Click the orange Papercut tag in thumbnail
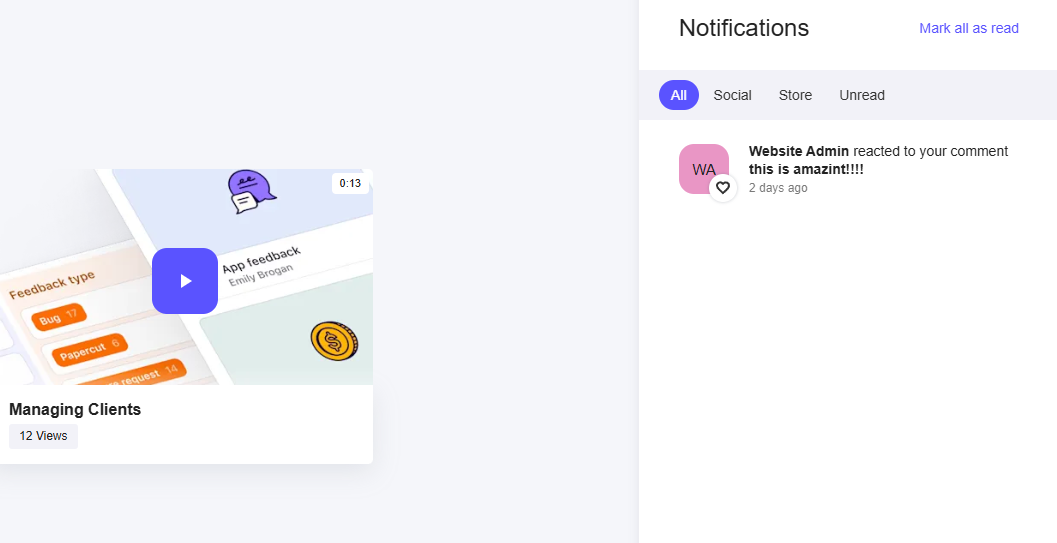Viewport: 1057px width, 543px height. pyautogui.click(x=89, y=350)
